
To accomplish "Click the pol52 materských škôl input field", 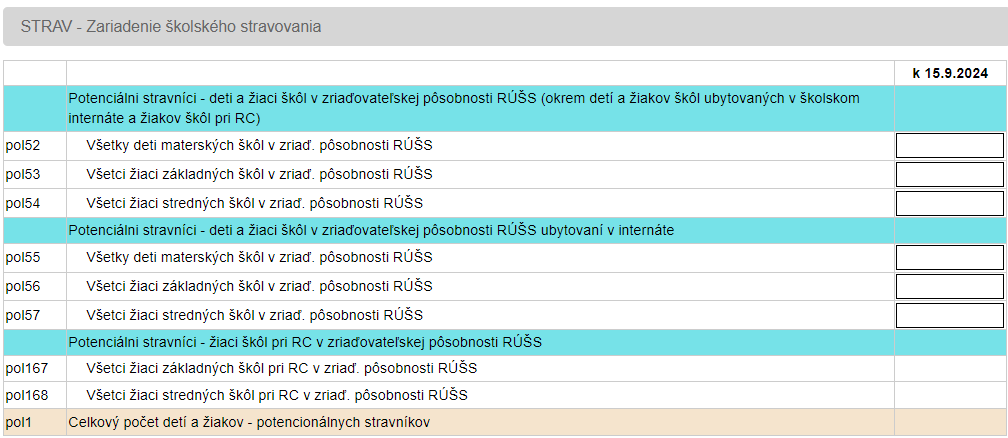I will 950,145.
